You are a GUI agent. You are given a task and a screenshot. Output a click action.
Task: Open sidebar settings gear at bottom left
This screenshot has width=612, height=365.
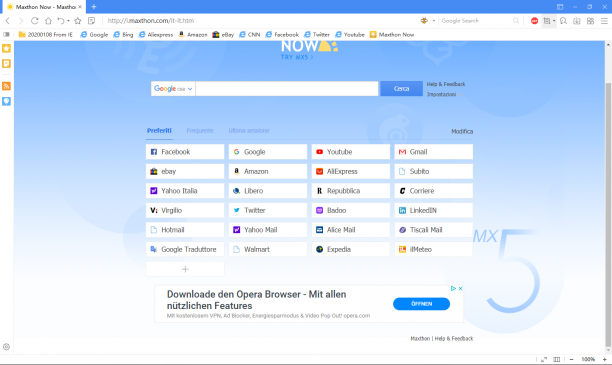point(6,347)
